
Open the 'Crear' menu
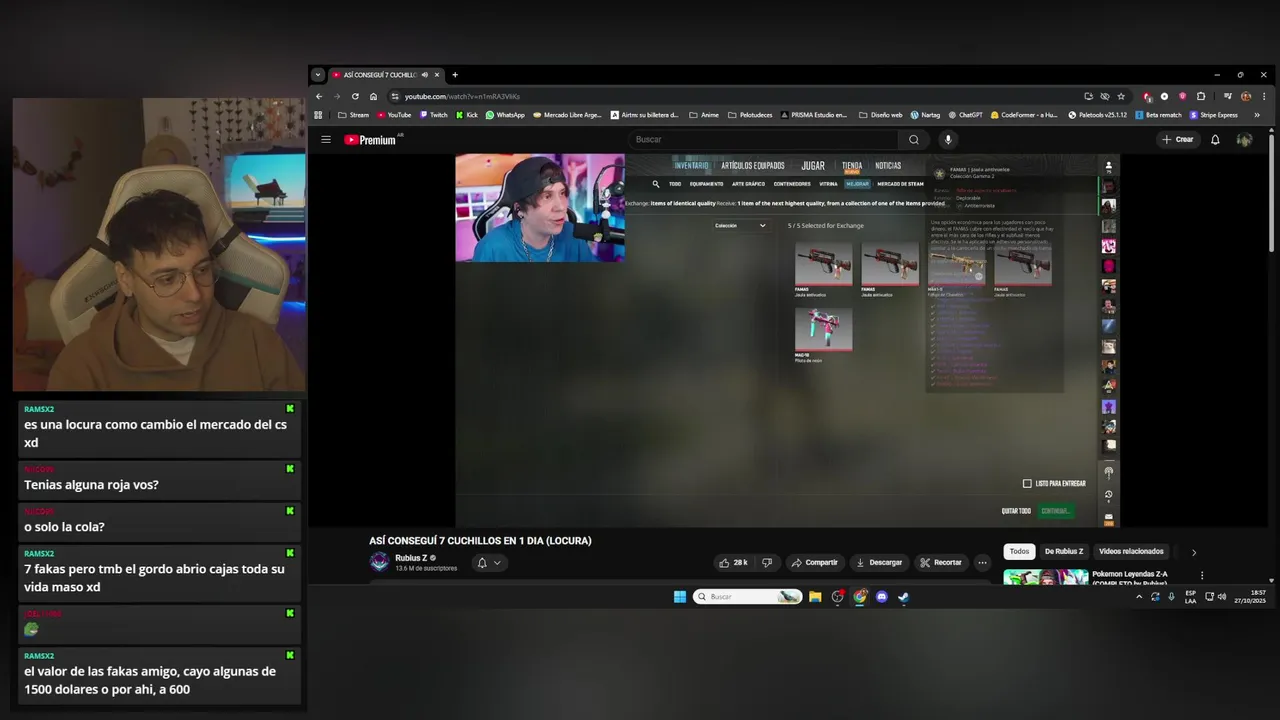pyautogui.click(x=1178, y=140)
